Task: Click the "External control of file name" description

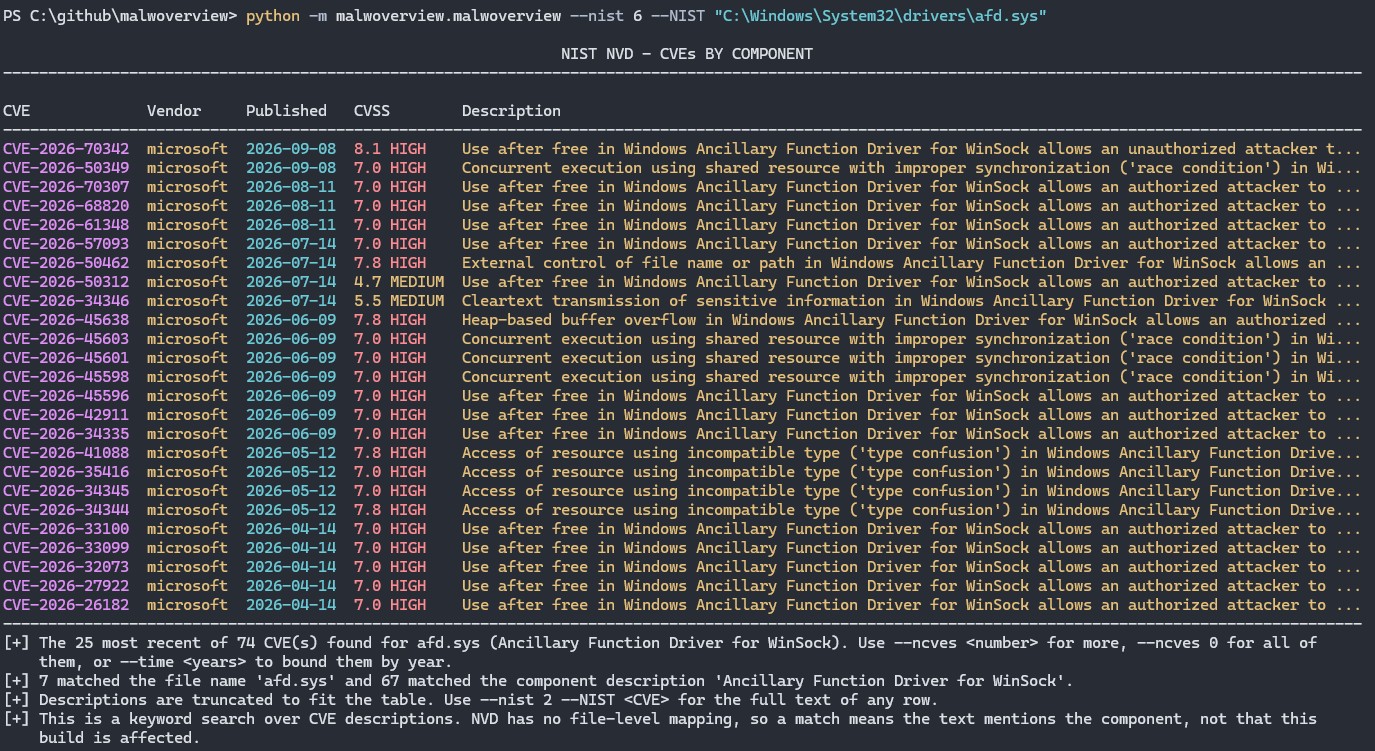Action: [x=912, y=263]
